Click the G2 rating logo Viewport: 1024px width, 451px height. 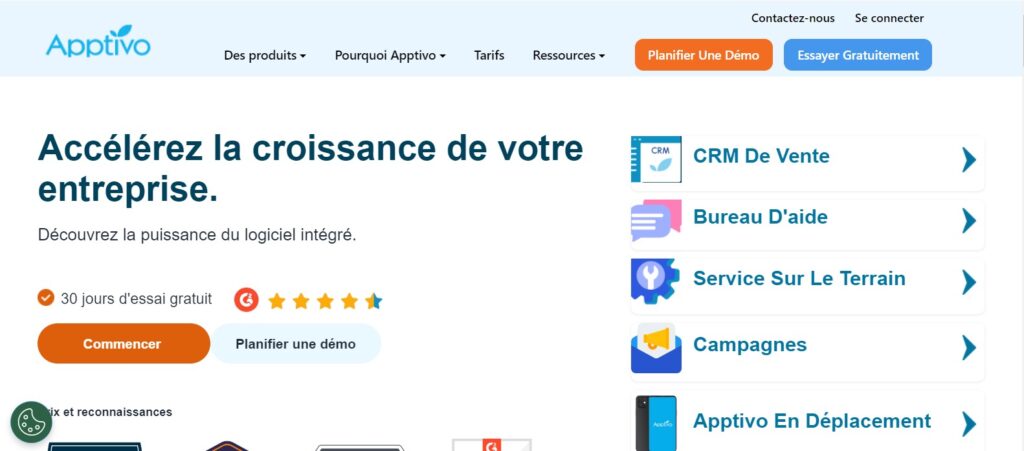click(246, 300)
